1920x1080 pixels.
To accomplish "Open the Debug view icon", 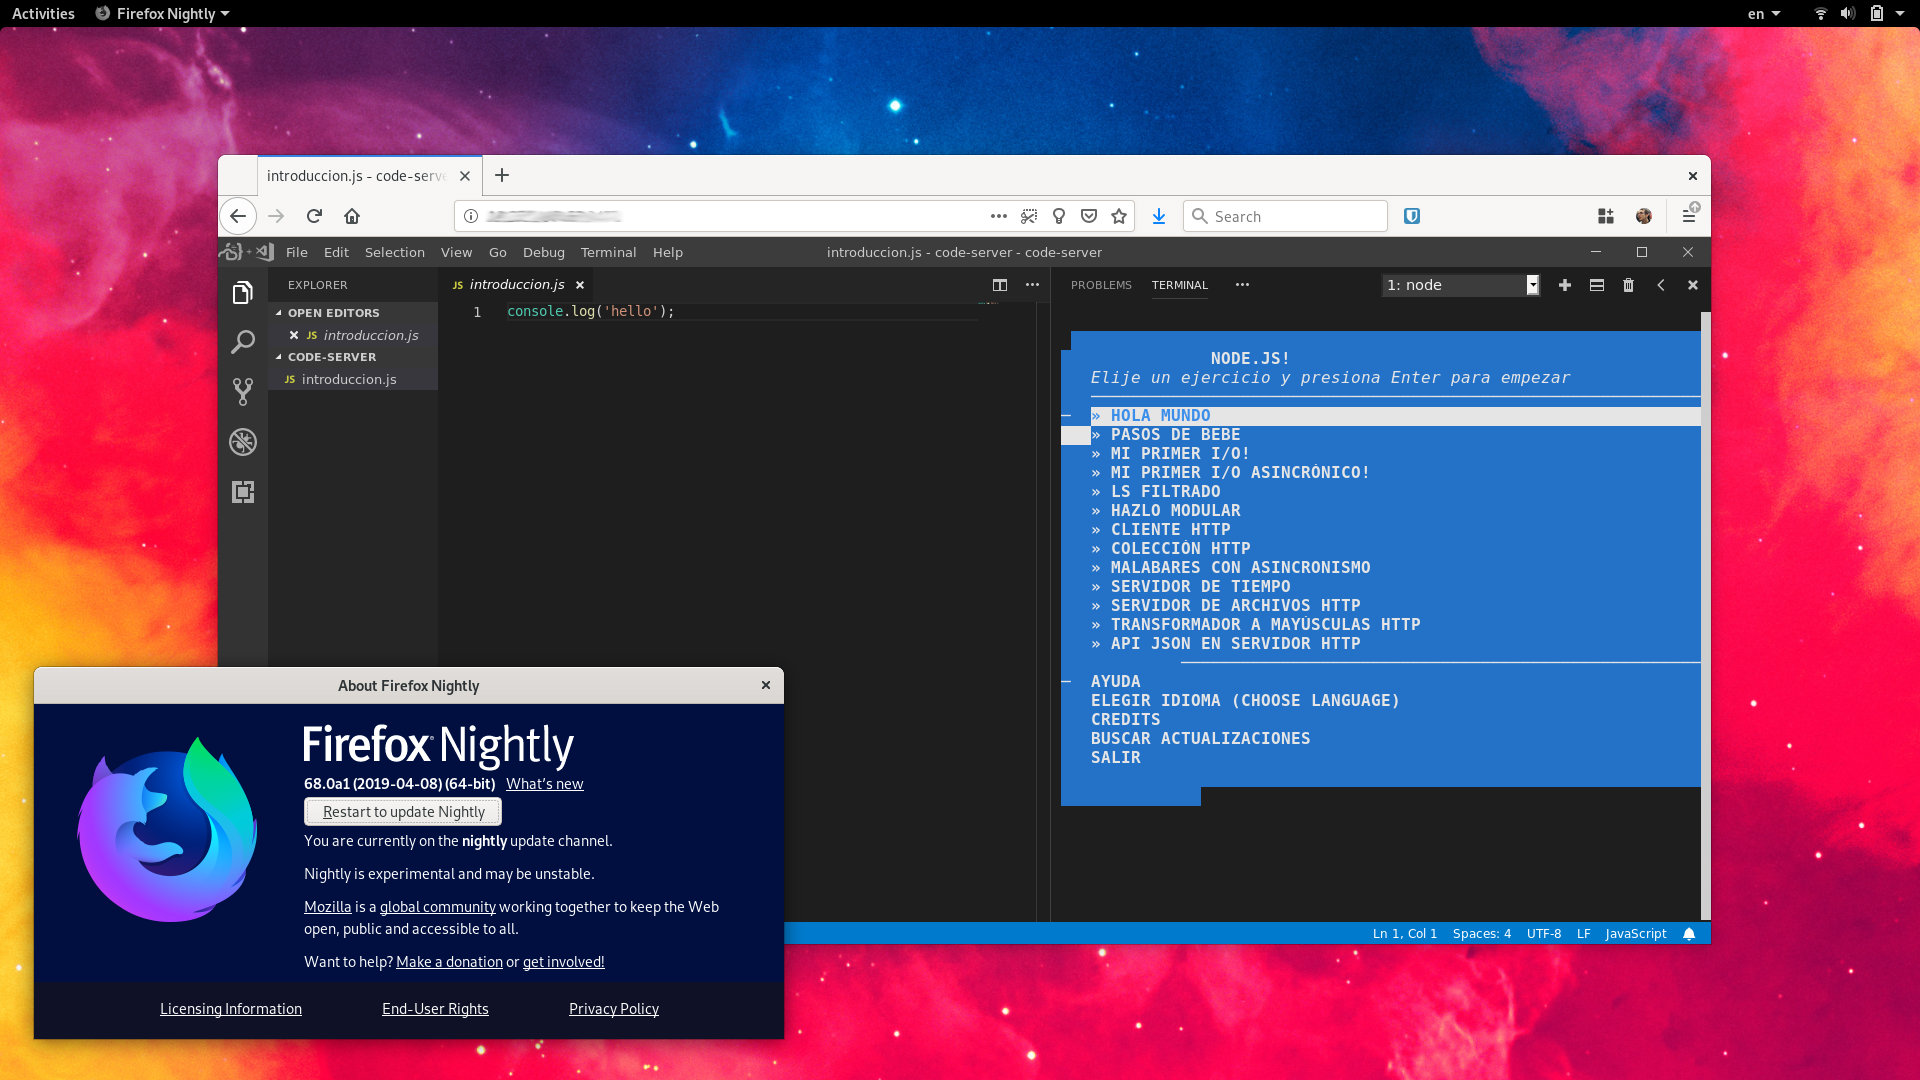I will tap(243, 442).
